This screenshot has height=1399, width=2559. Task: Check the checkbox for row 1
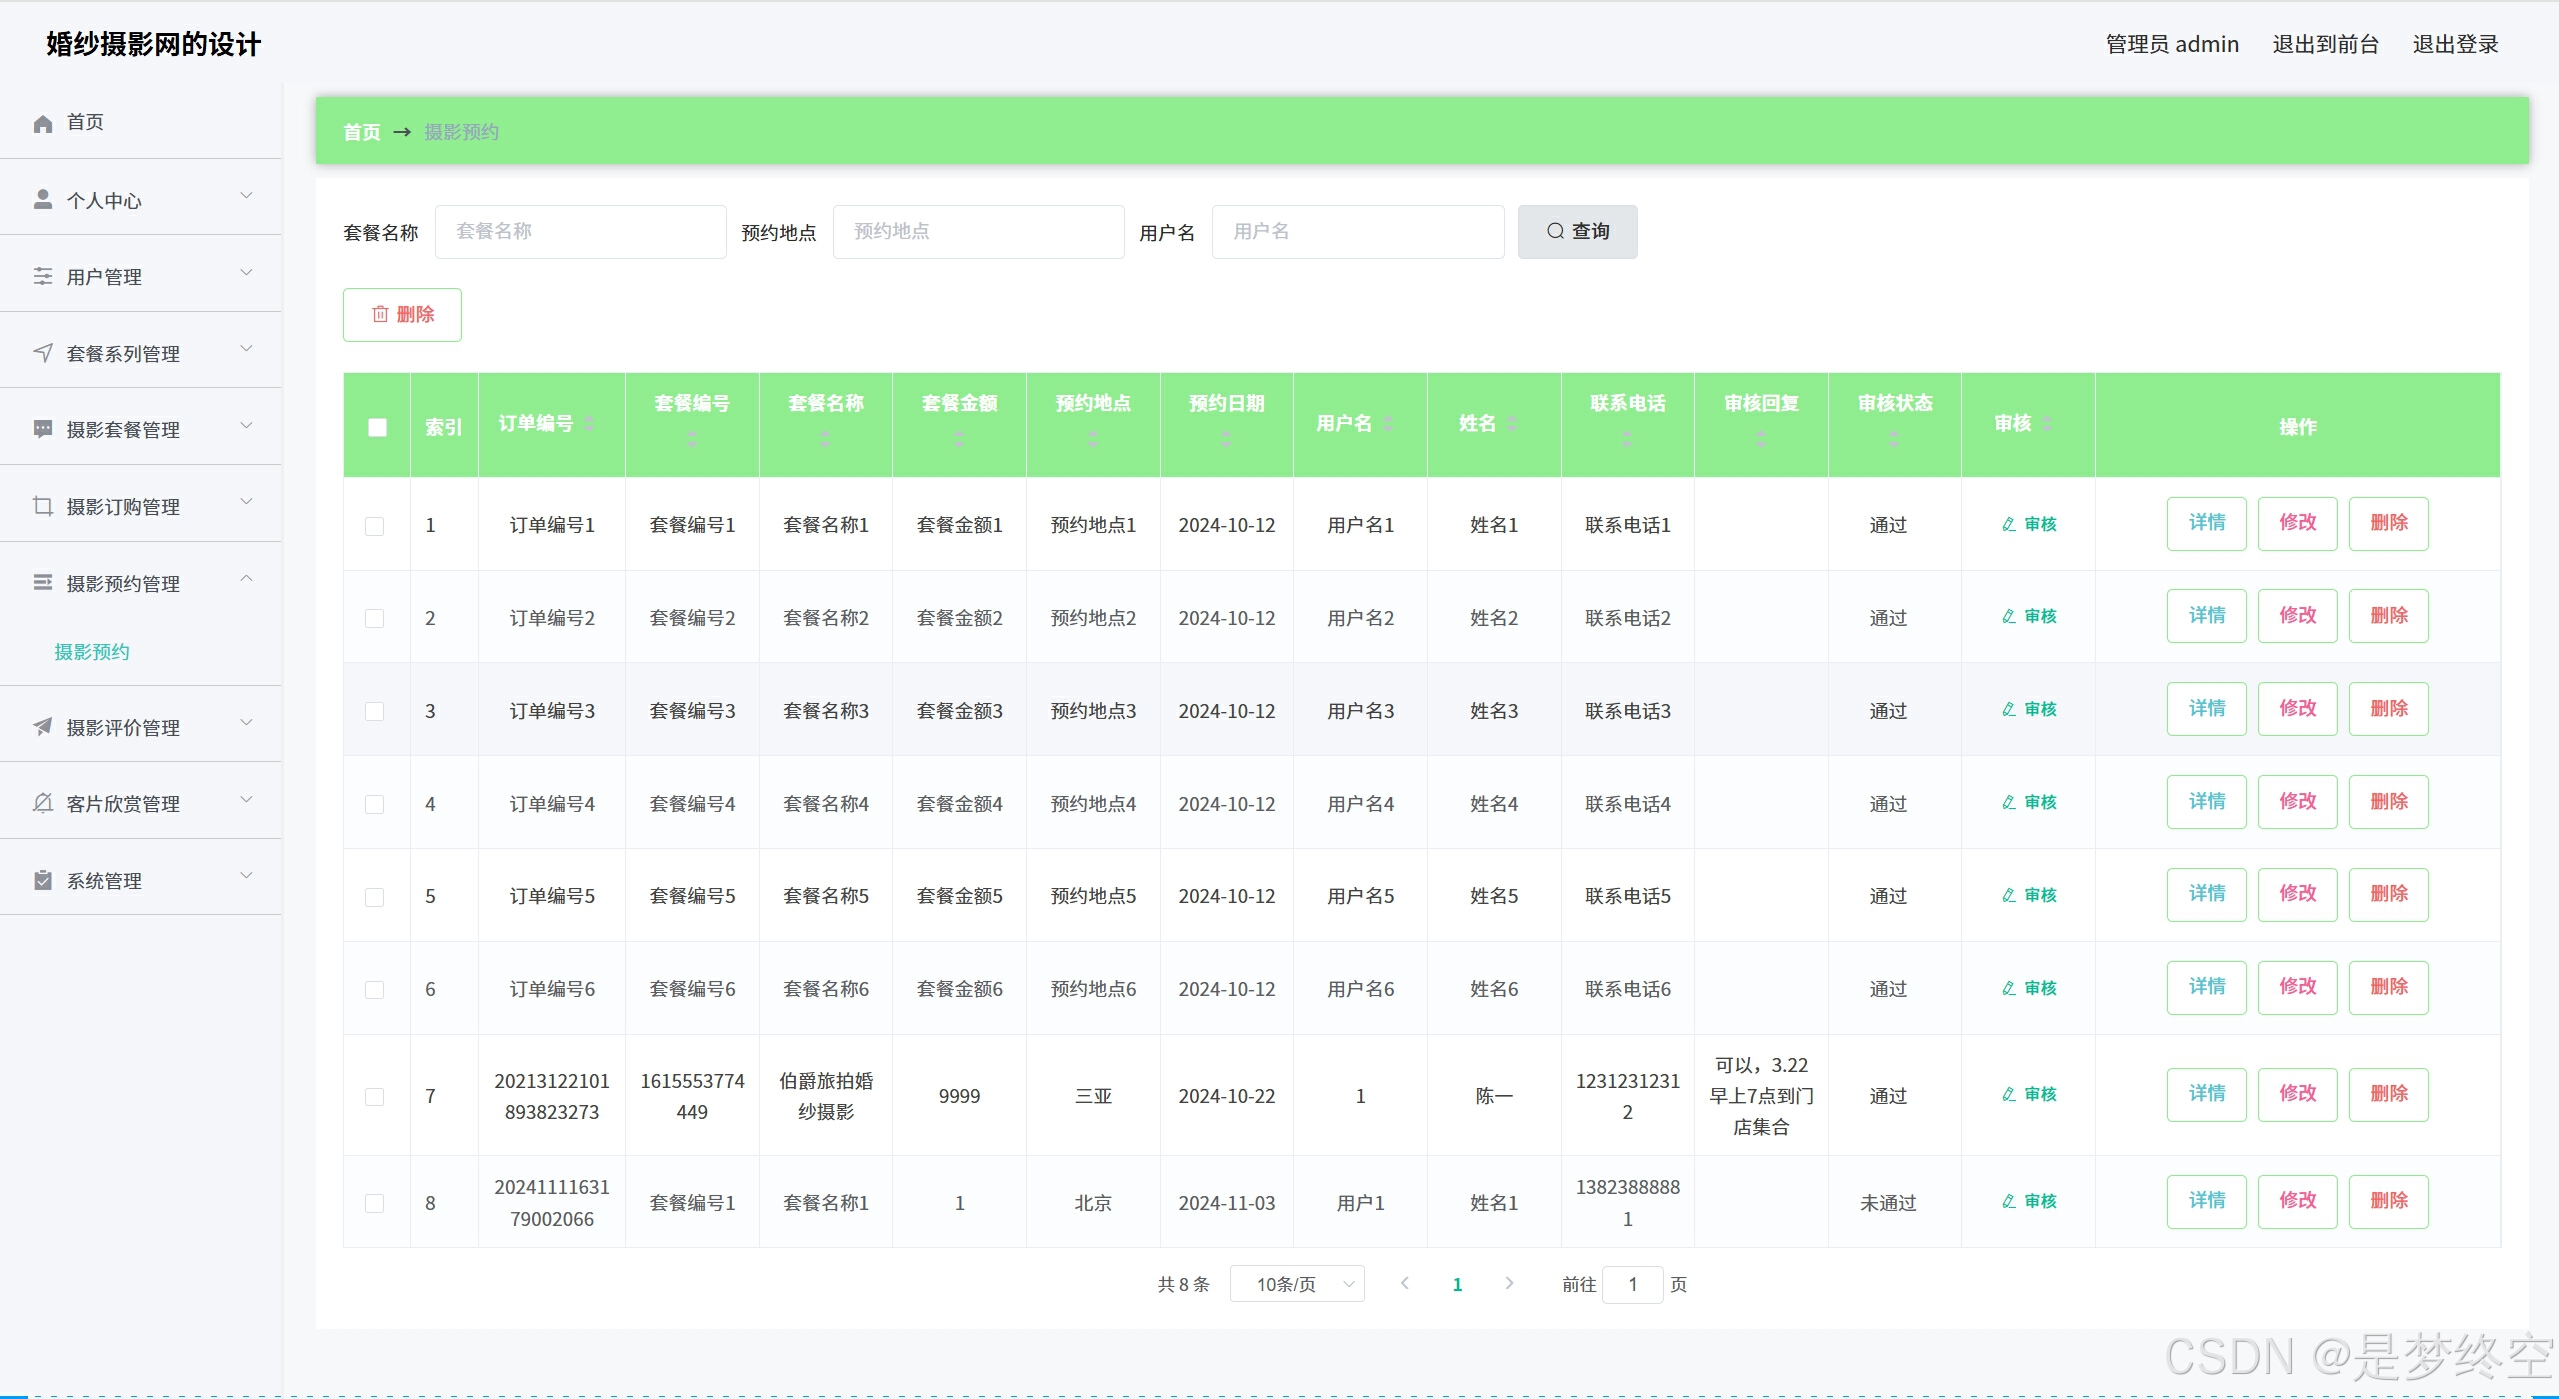pos(374,525)
